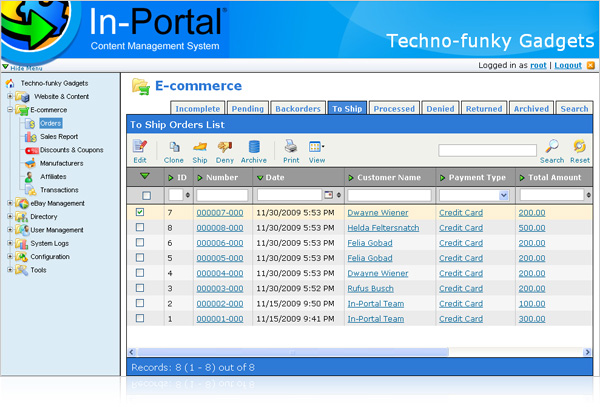Switch to the Incomplete tab
Screen dimensions: 600x407
198,108
